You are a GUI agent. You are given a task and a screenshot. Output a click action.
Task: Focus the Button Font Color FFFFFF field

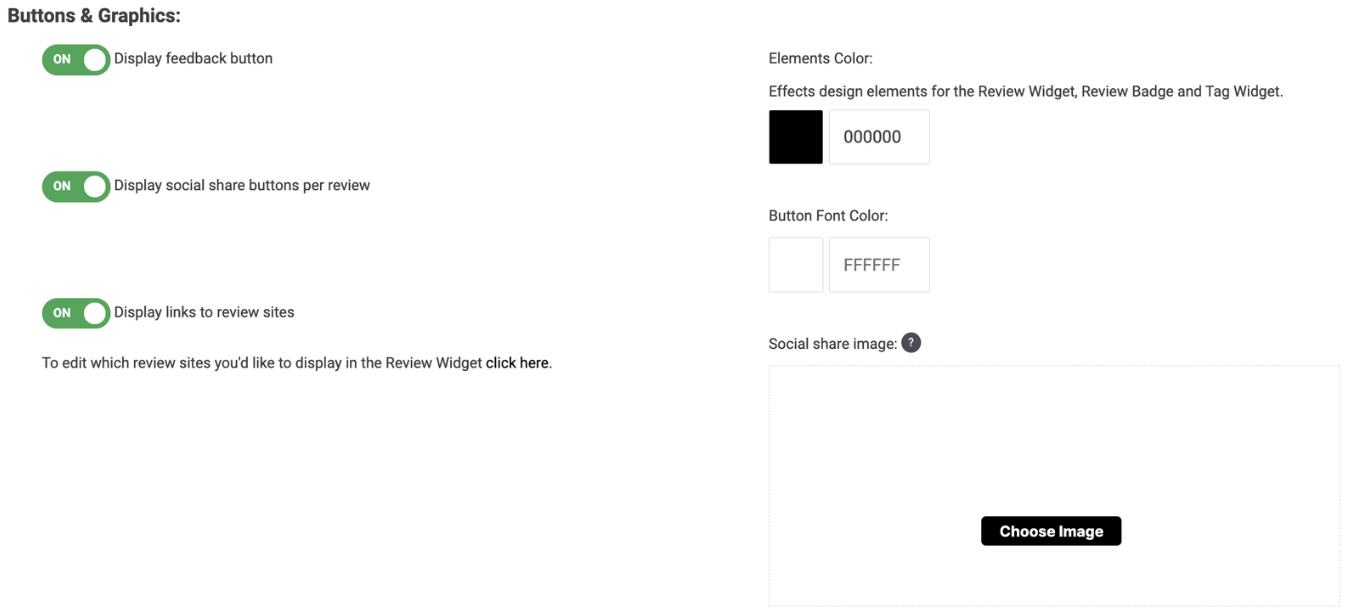pyautogui.click(x=879, y=265)
